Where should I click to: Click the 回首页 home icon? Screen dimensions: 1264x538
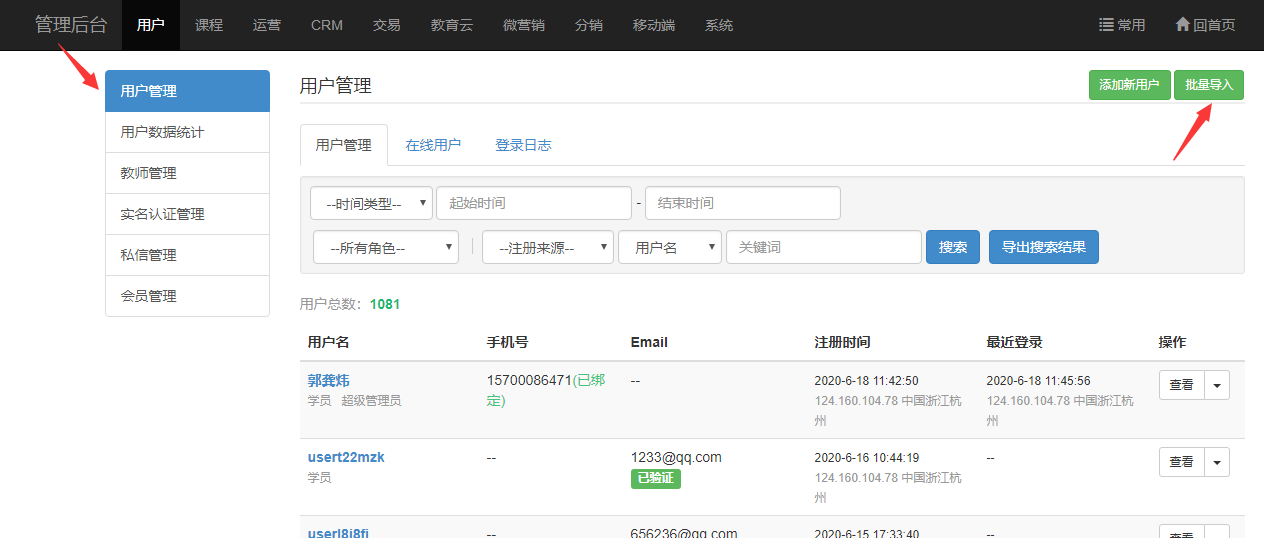click(1182, 25)
